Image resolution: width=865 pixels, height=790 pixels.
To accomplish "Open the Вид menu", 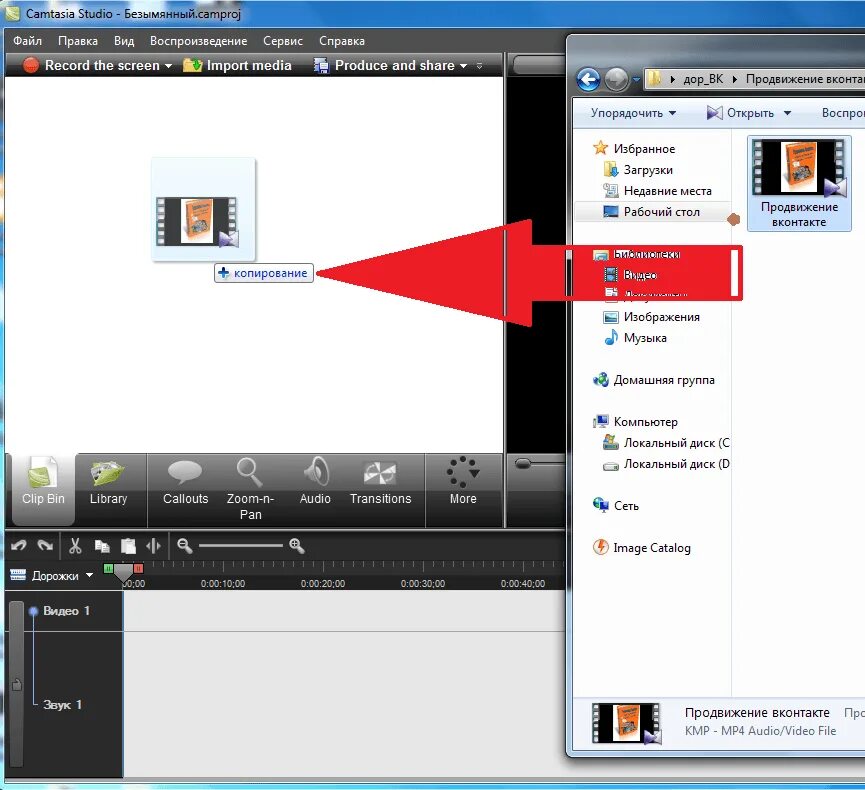I will [x=124, y=41].
